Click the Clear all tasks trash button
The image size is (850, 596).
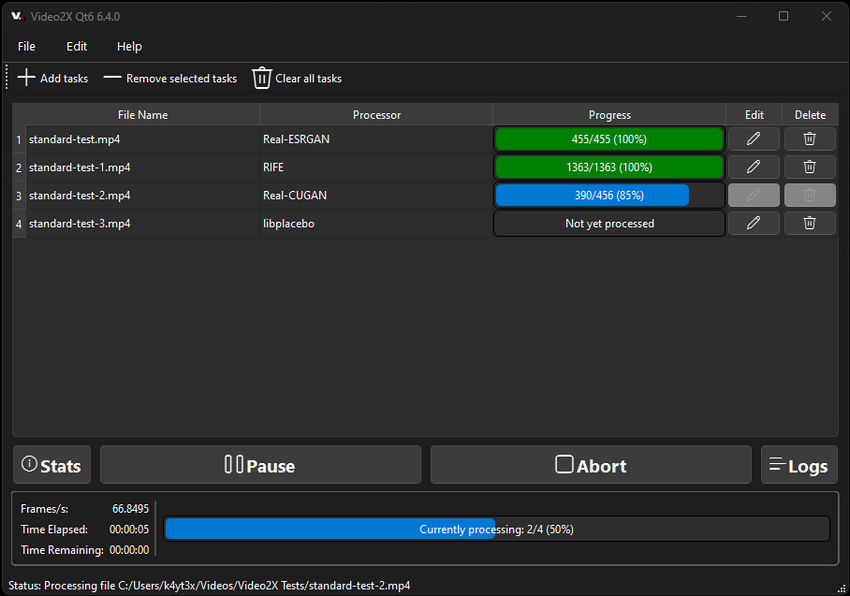(297, 79)
